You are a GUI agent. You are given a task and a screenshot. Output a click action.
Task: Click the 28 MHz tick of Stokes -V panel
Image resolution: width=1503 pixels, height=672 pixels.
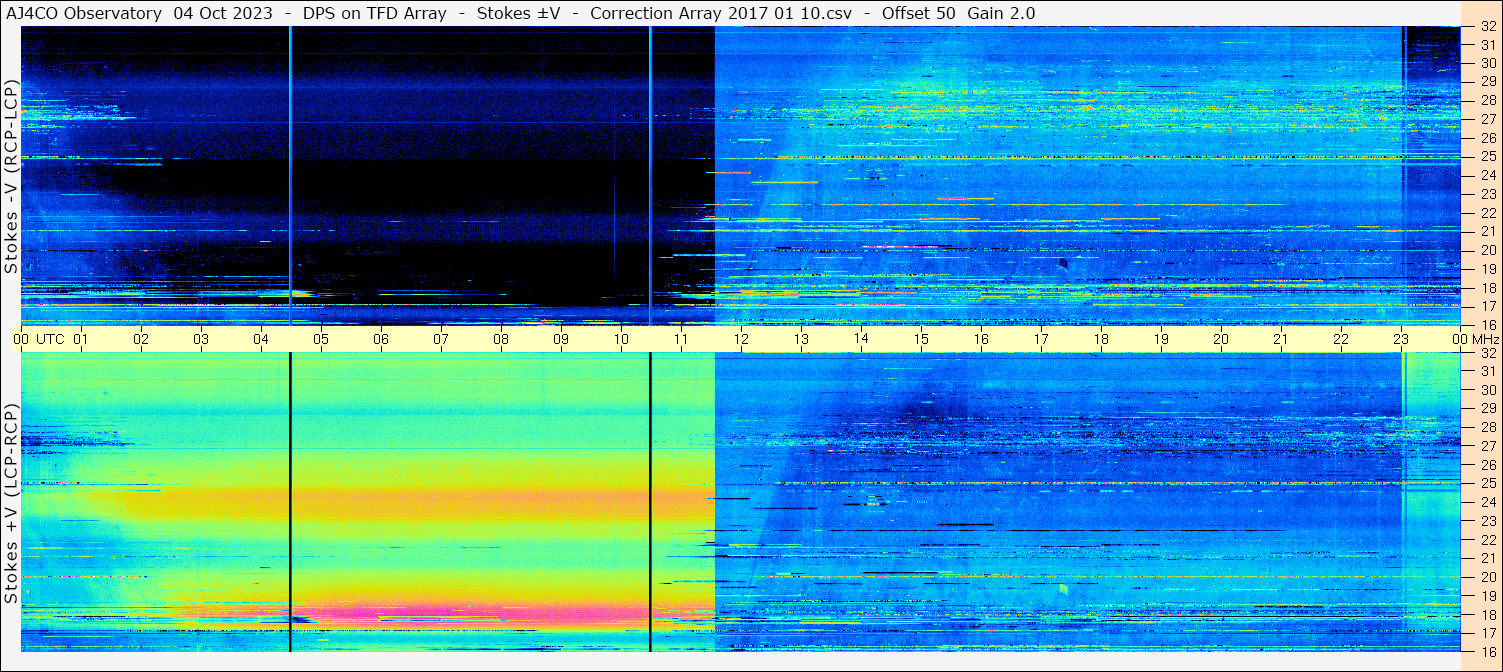click(x=1487, y=100)
